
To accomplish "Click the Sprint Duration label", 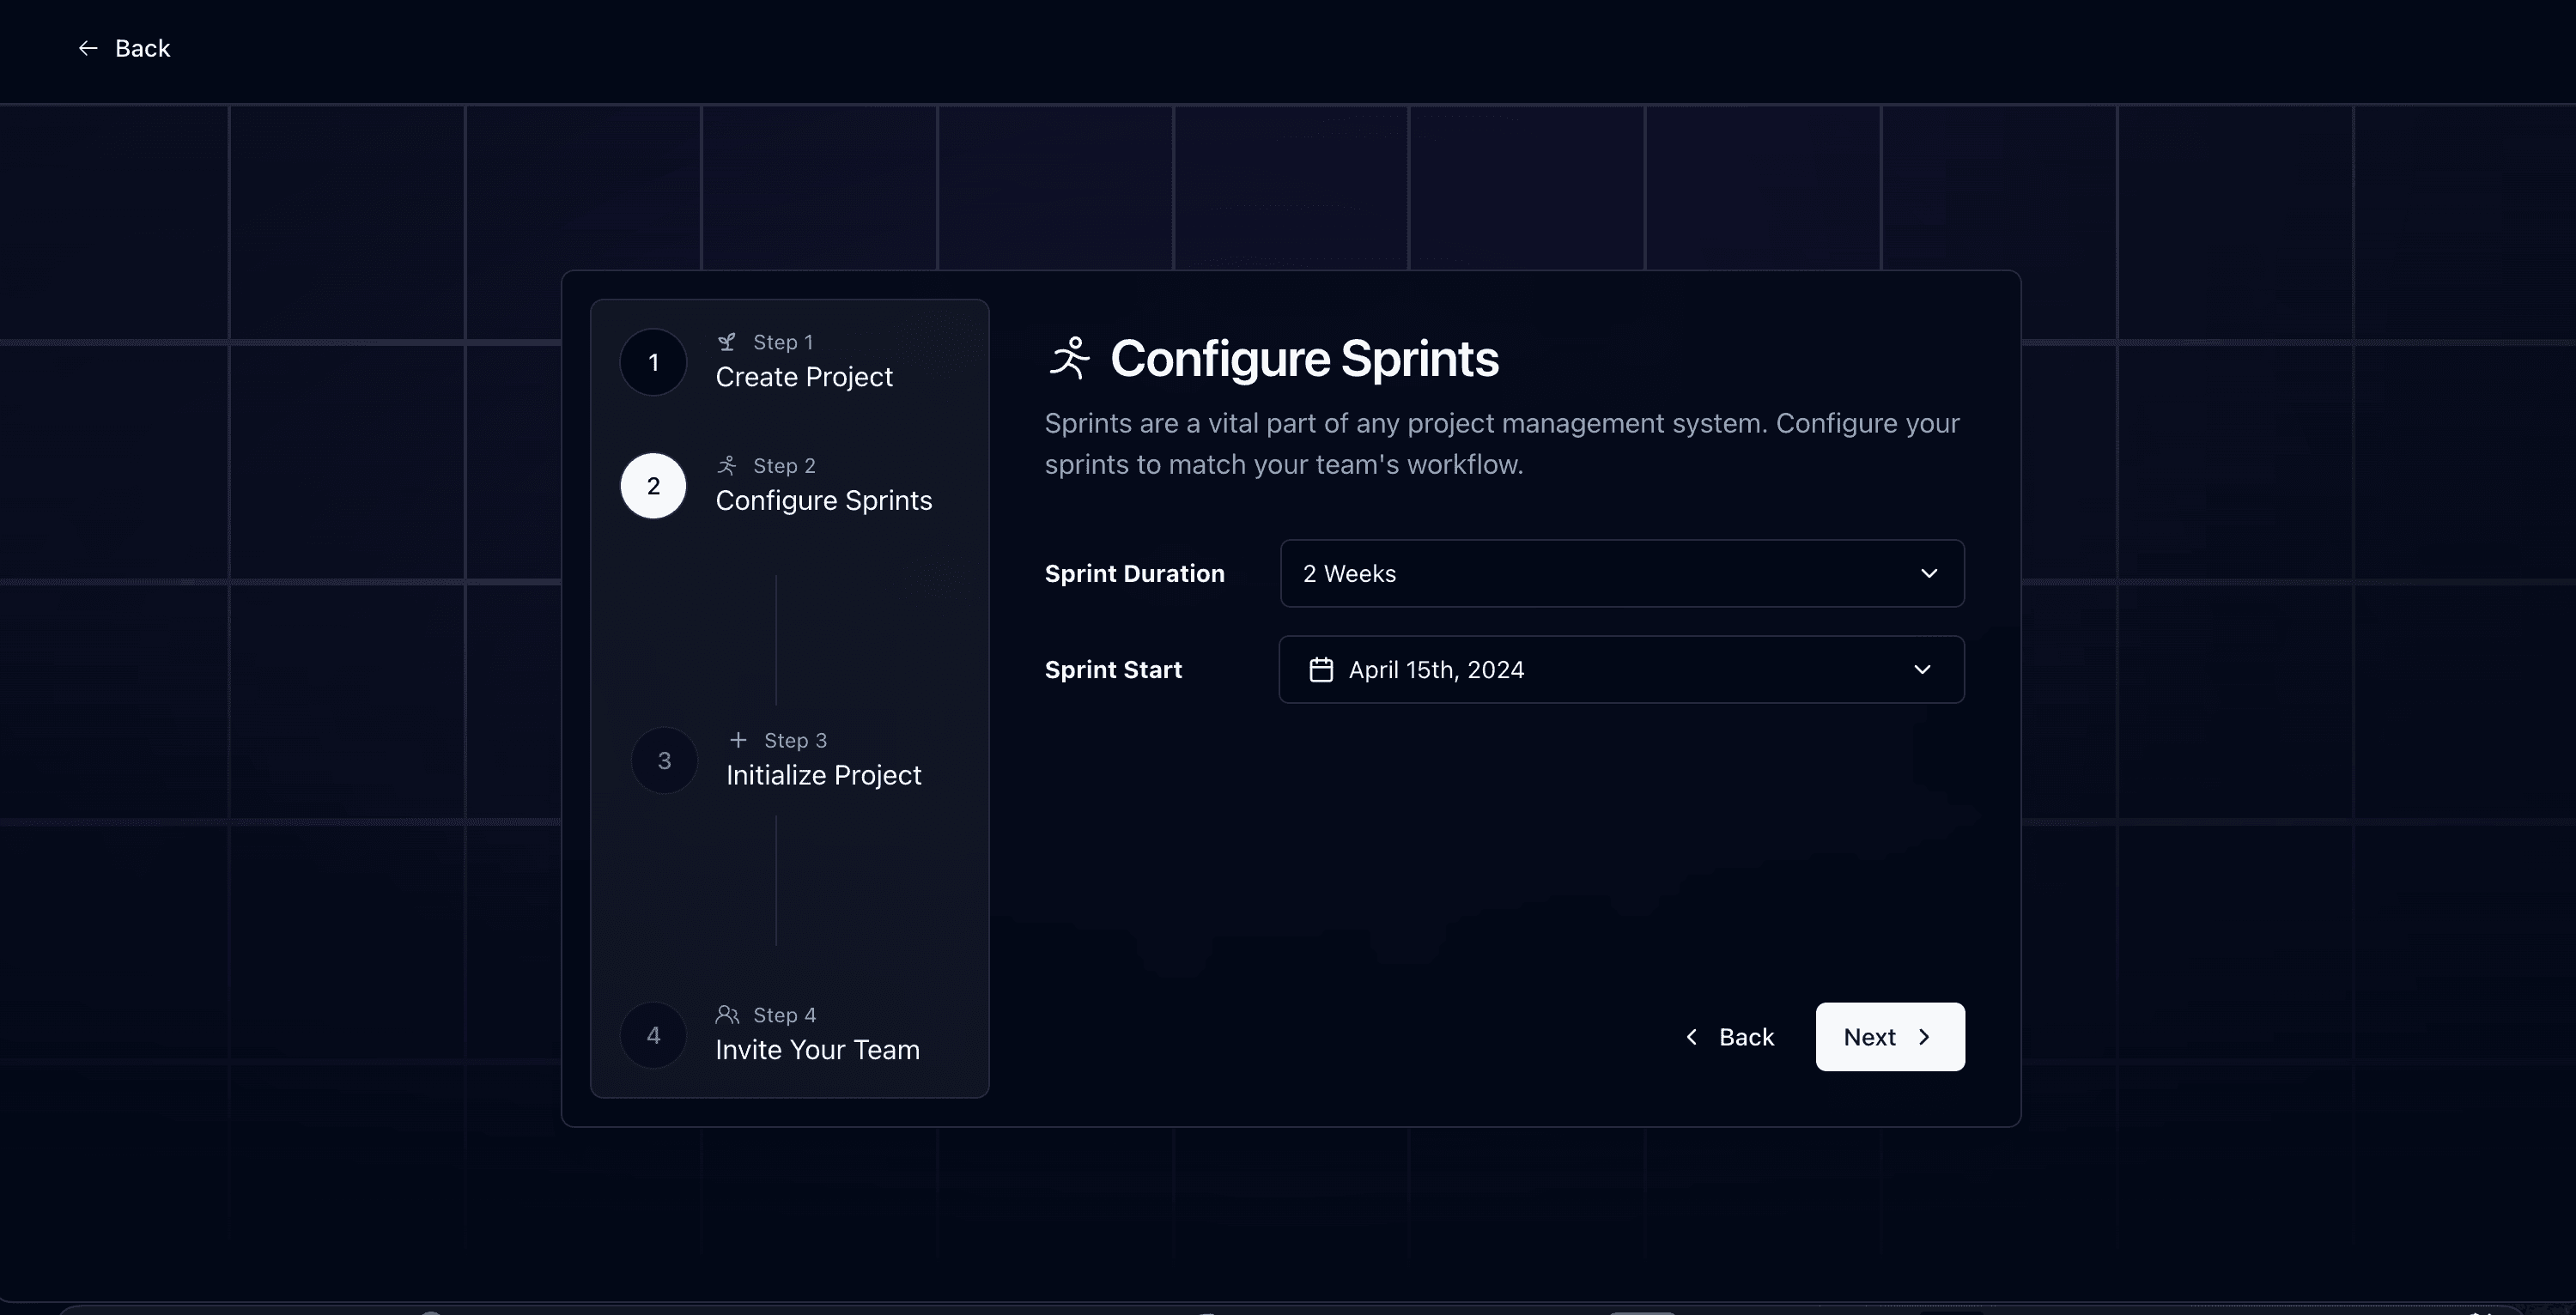I will coord(1134,574).
